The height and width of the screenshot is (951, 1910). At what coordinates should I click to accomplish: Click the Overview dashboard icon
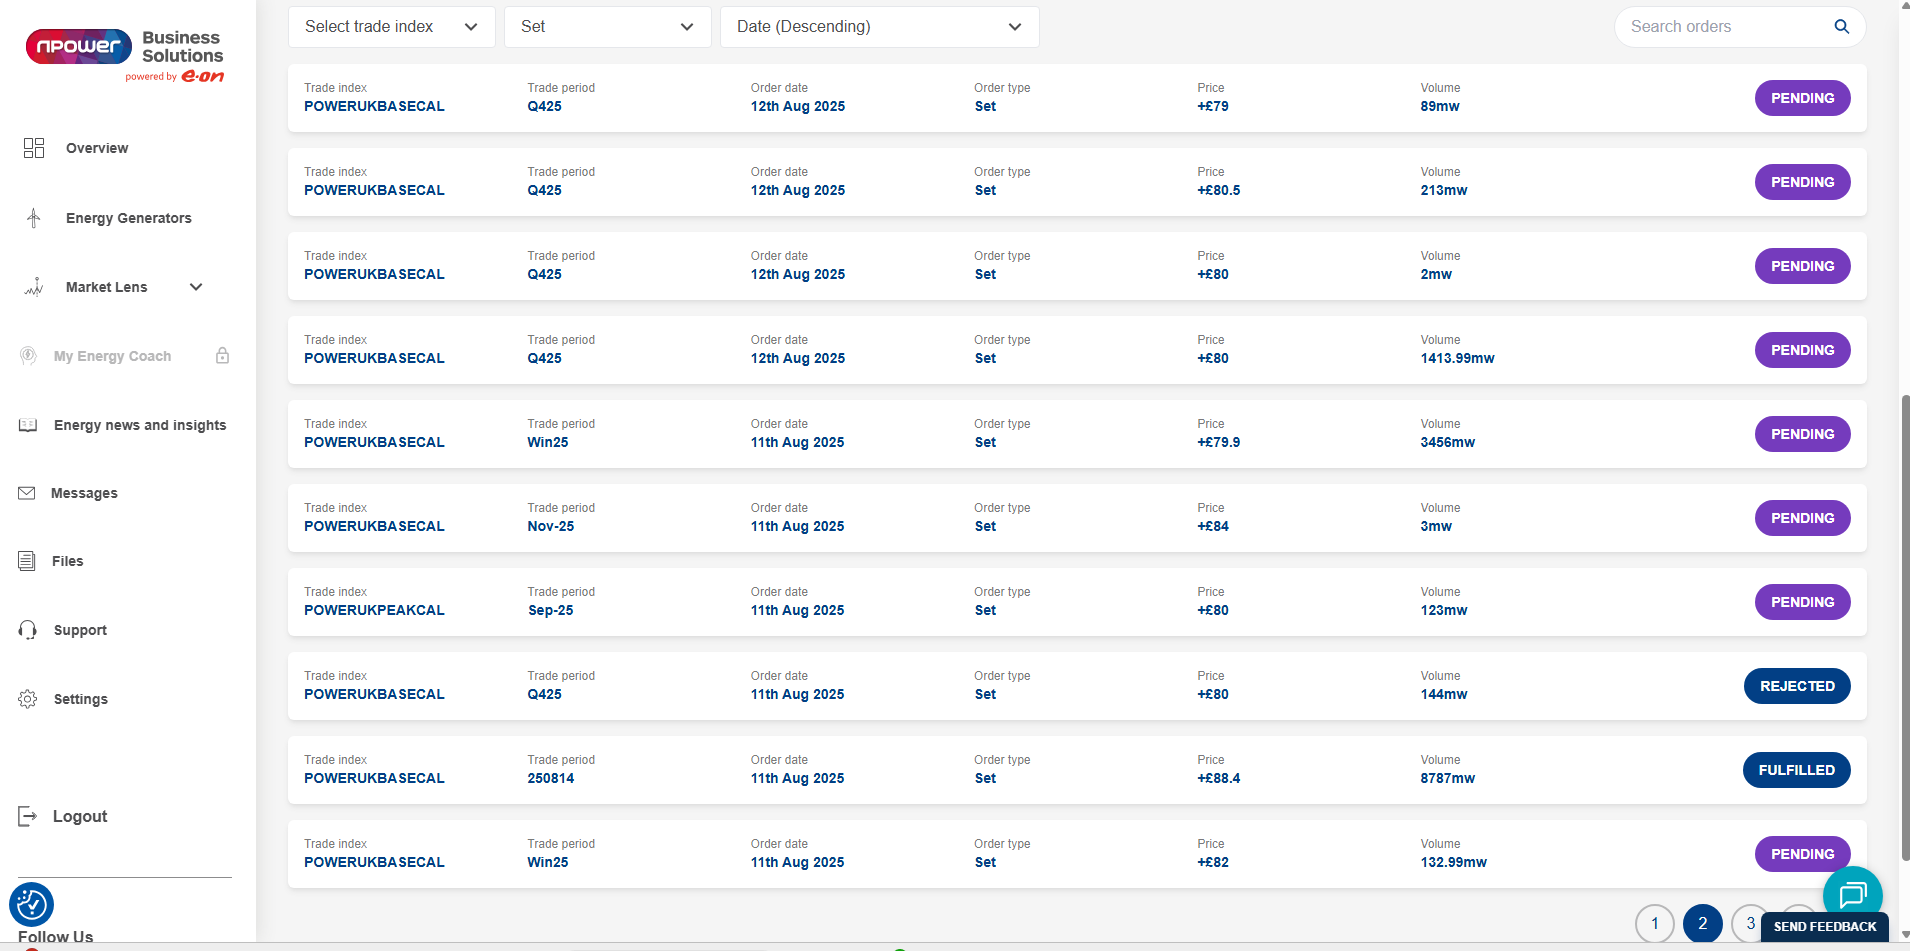click(34, 148)
